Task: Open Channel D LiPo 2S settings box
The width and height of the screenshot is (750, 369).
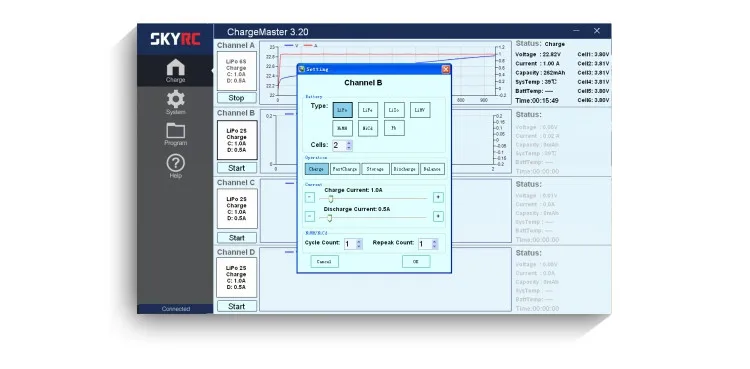Action: (236, 277)
